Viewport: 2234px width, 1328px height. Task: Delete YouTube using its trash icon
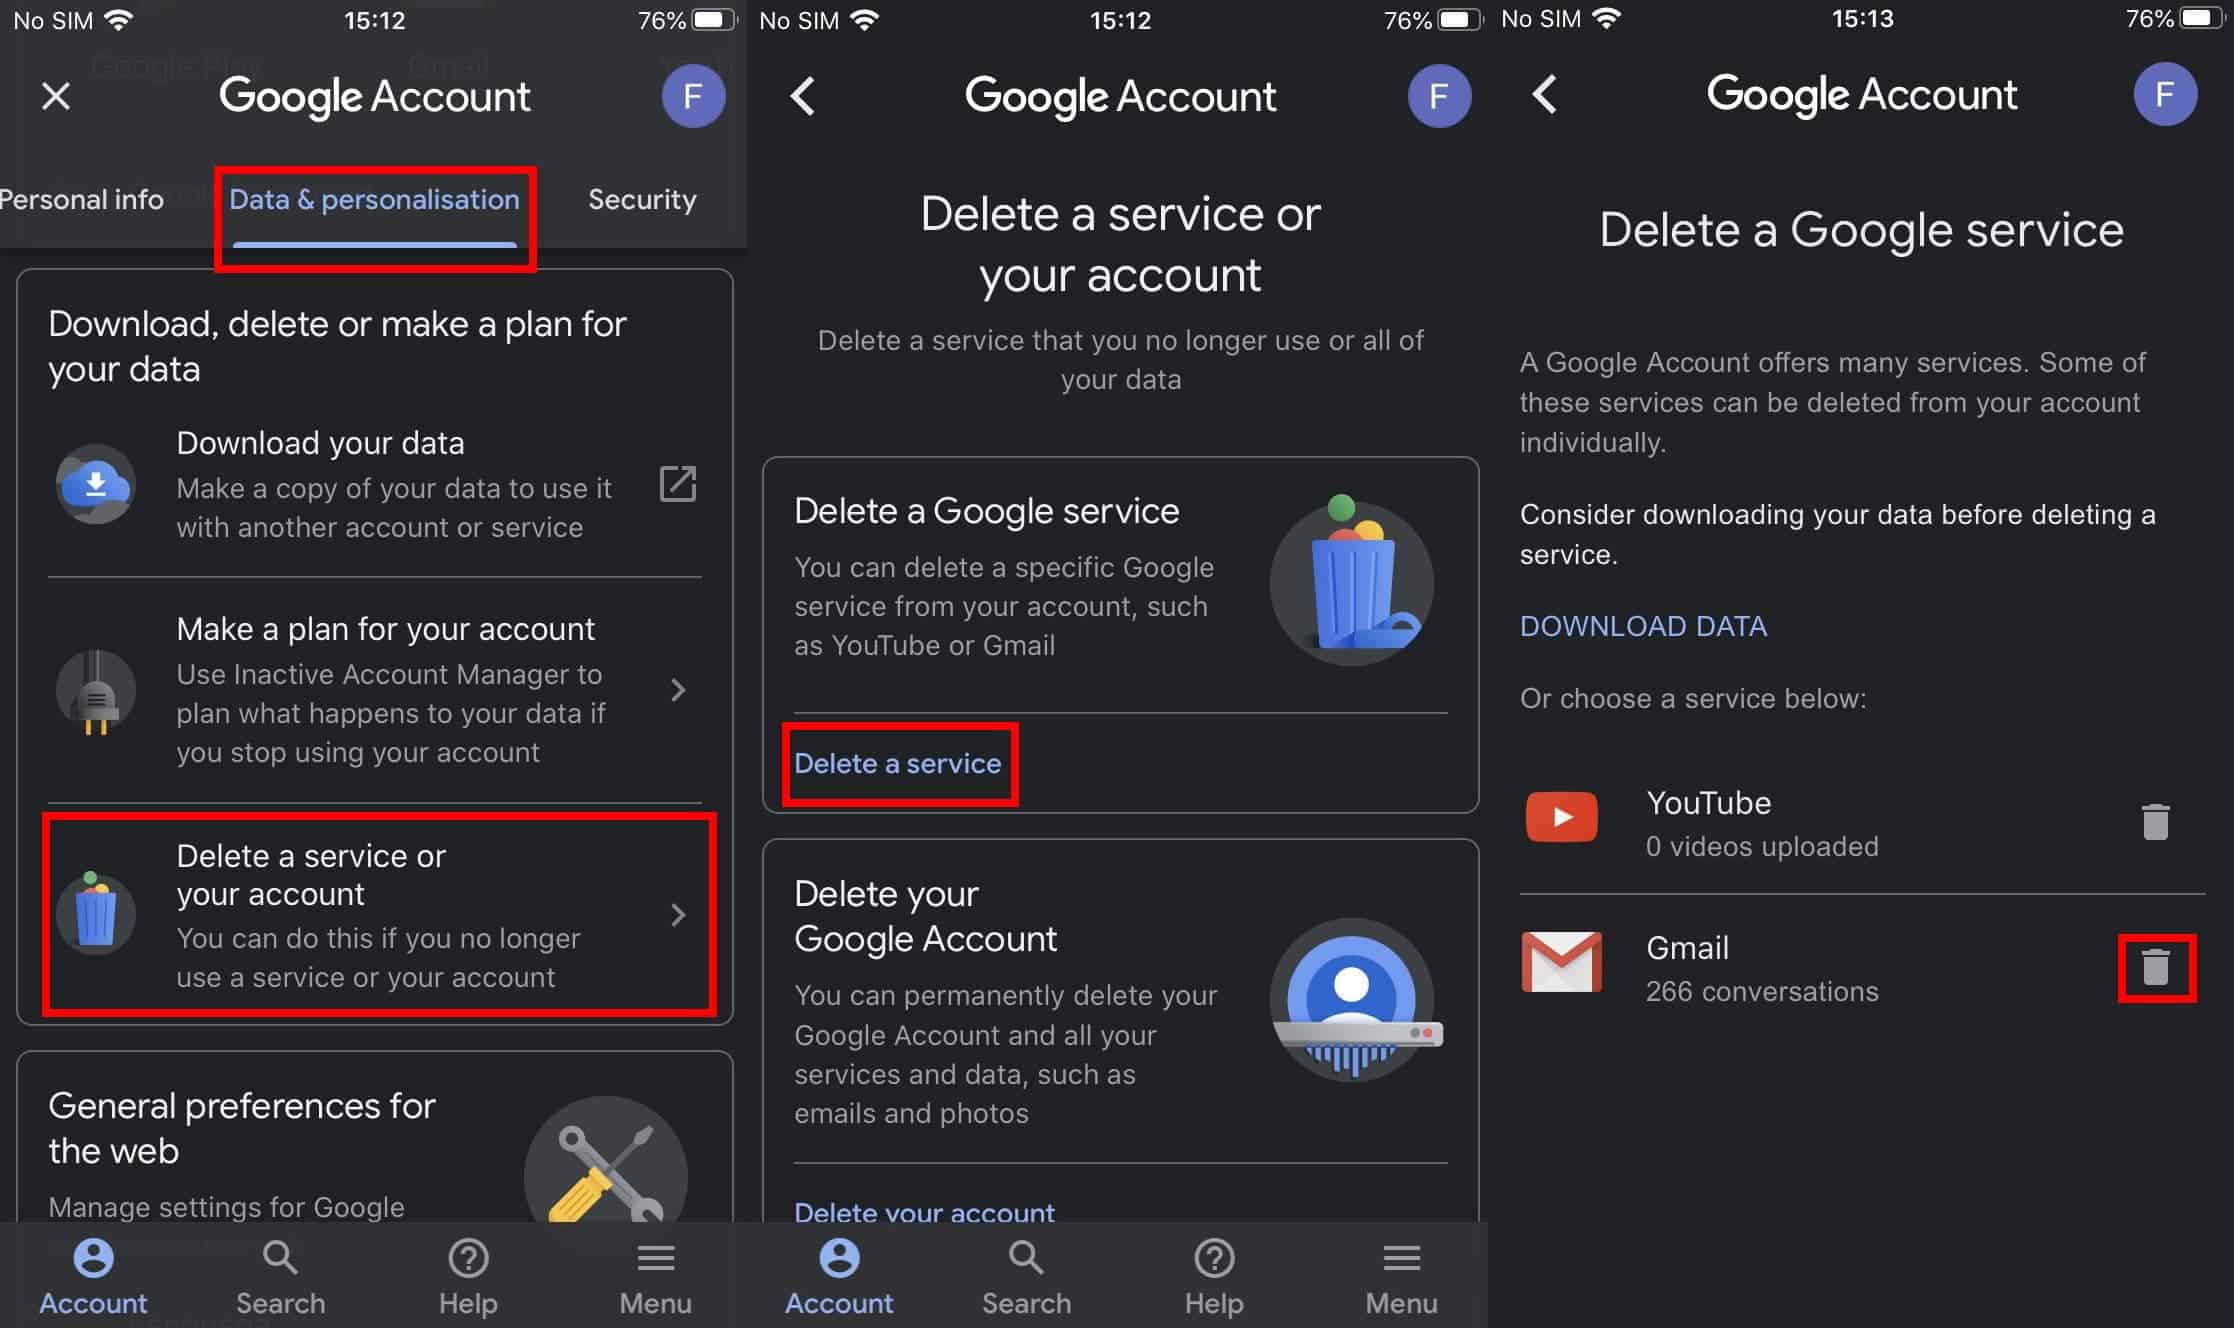tap(2155, 822)
